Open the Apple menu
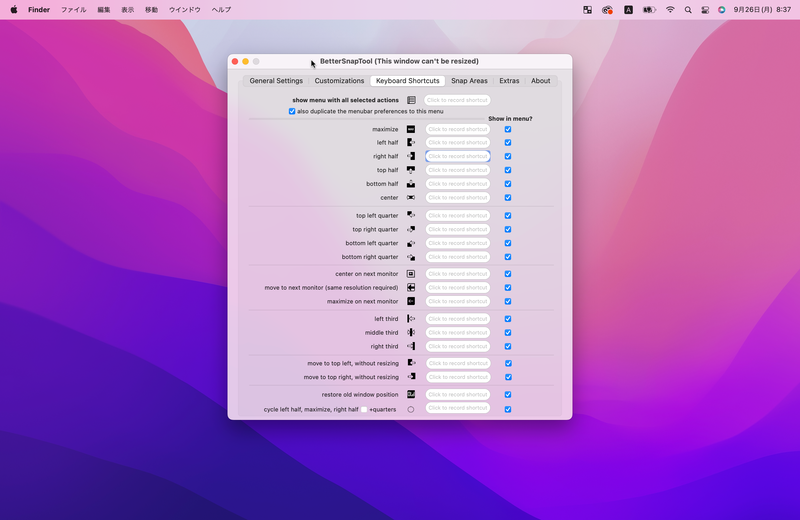Image resolution: width=800 pixels, height=520 pixels. [14, 10]
